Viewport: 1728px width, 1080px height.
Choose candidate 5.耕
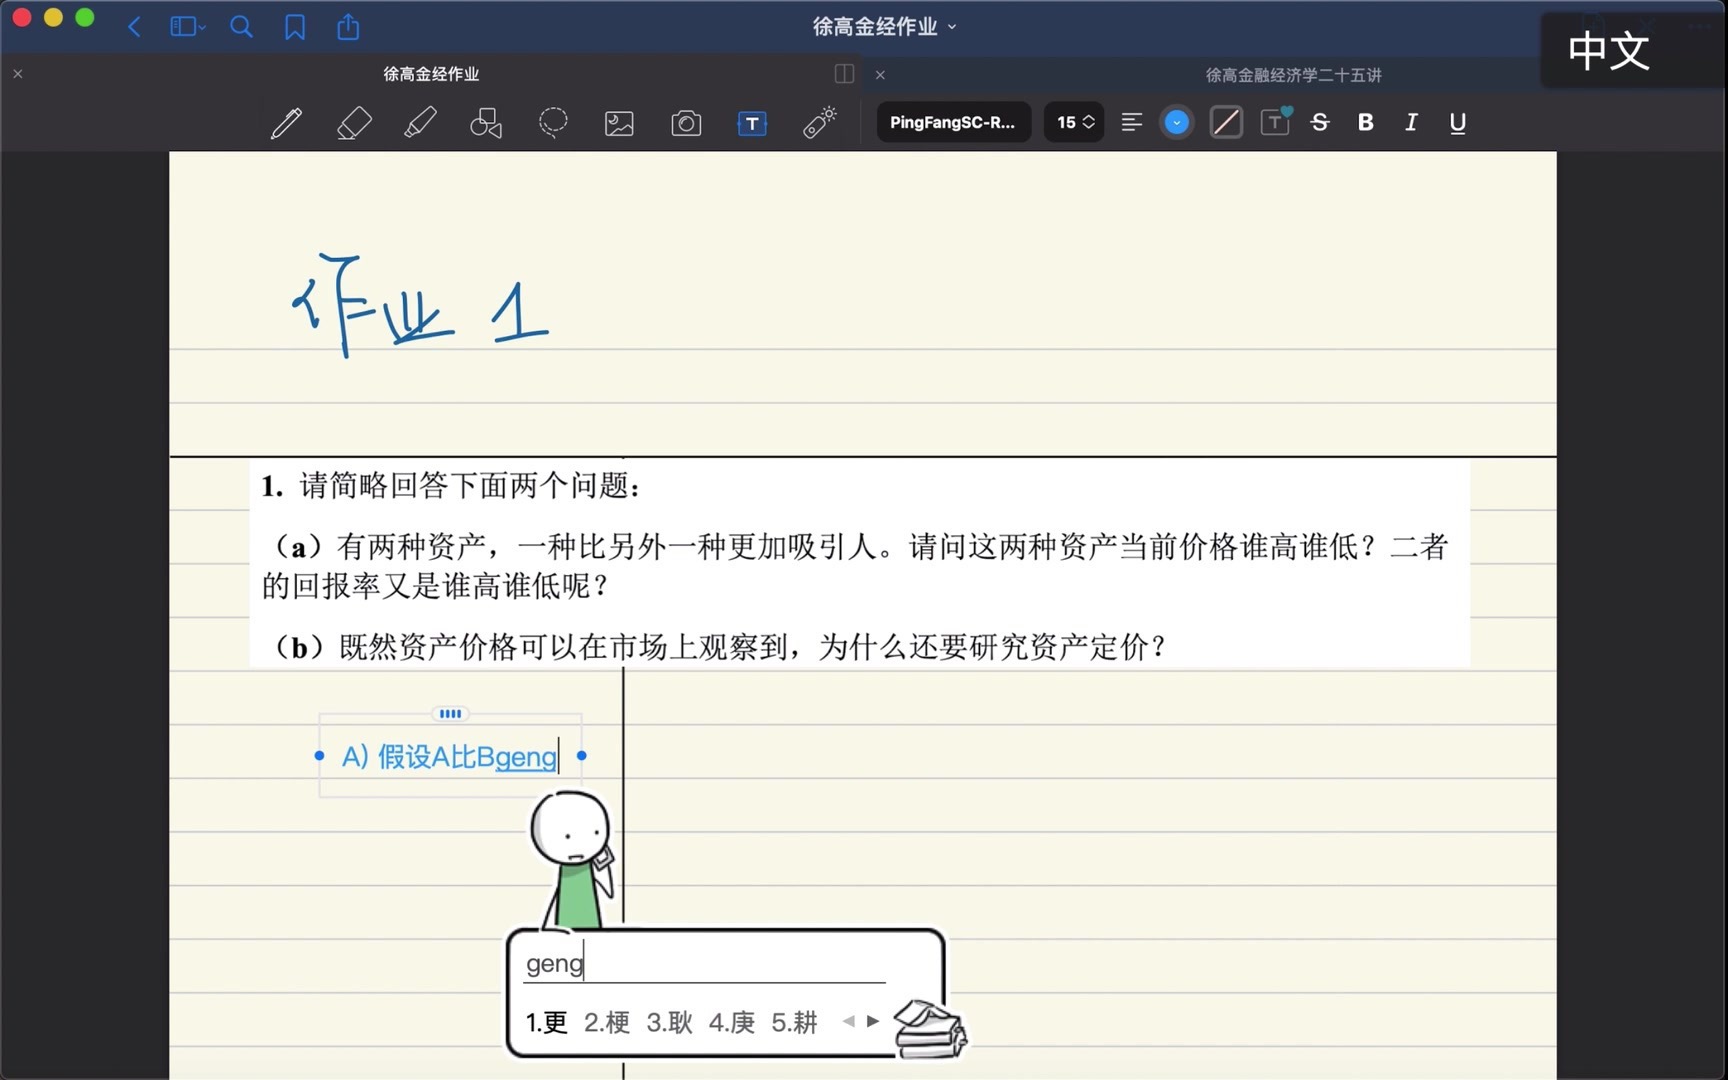pyautogui.click(x=794, y=1022)
